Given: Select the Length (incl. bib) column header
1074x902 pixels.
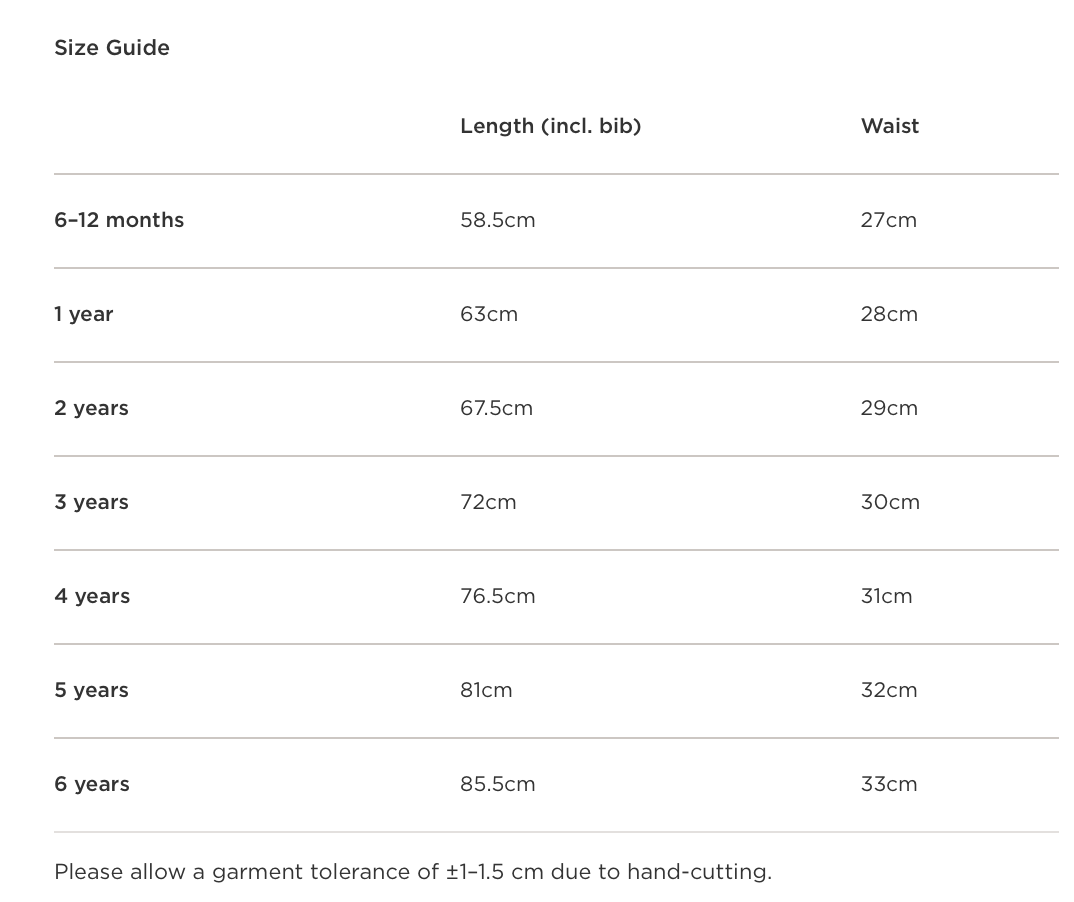Looking at the screenshot, I should [x=550, y=126].
